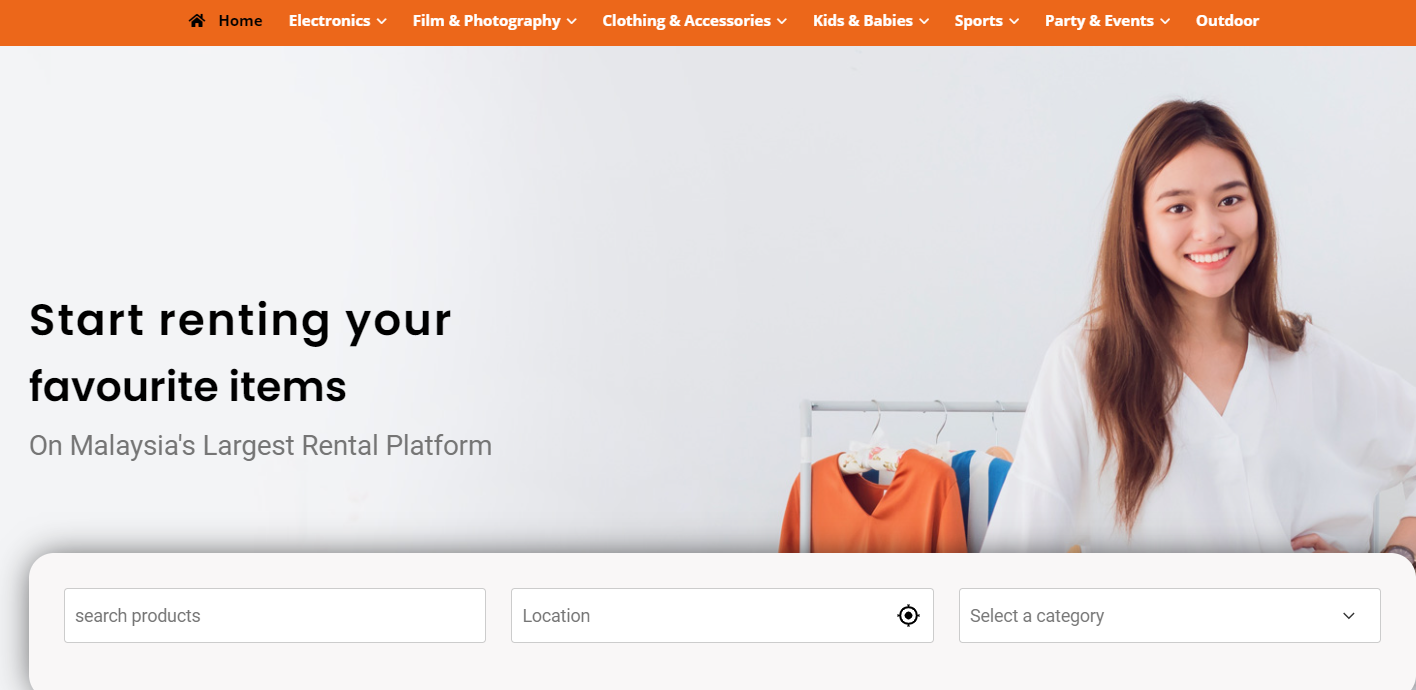Use the current location target icon
This screenshot has width=1416, height=690.
pos(908,616)
